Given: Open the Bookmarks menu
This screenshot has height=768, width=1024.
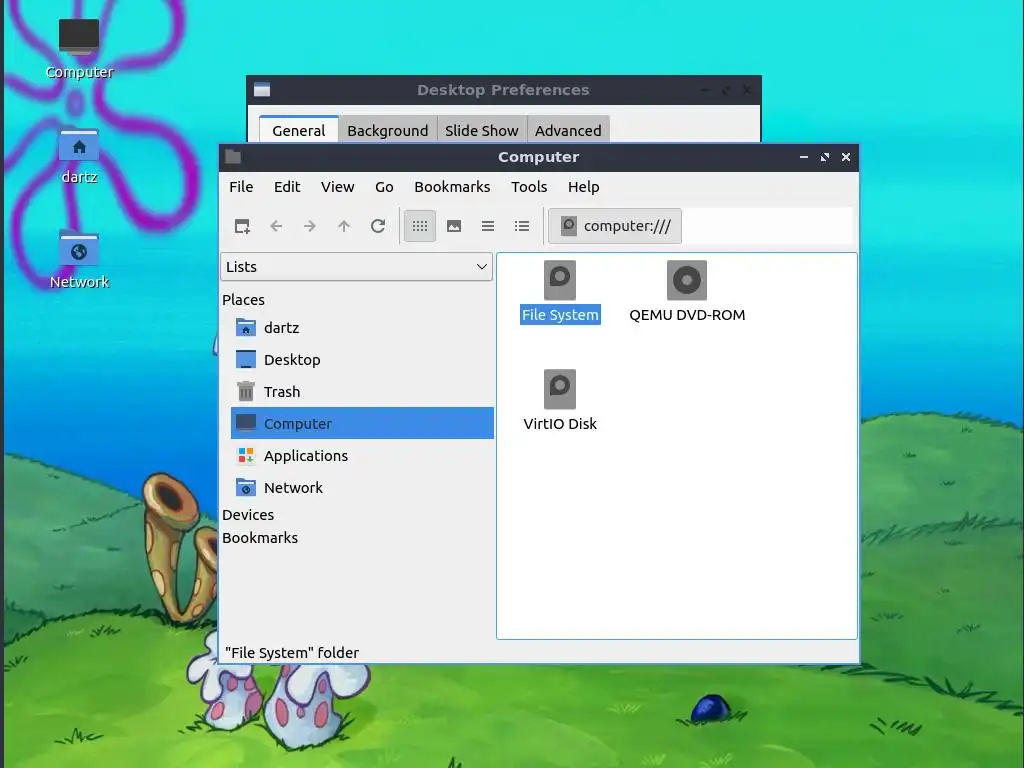Looking at the screenshot, I should (452, 187).
